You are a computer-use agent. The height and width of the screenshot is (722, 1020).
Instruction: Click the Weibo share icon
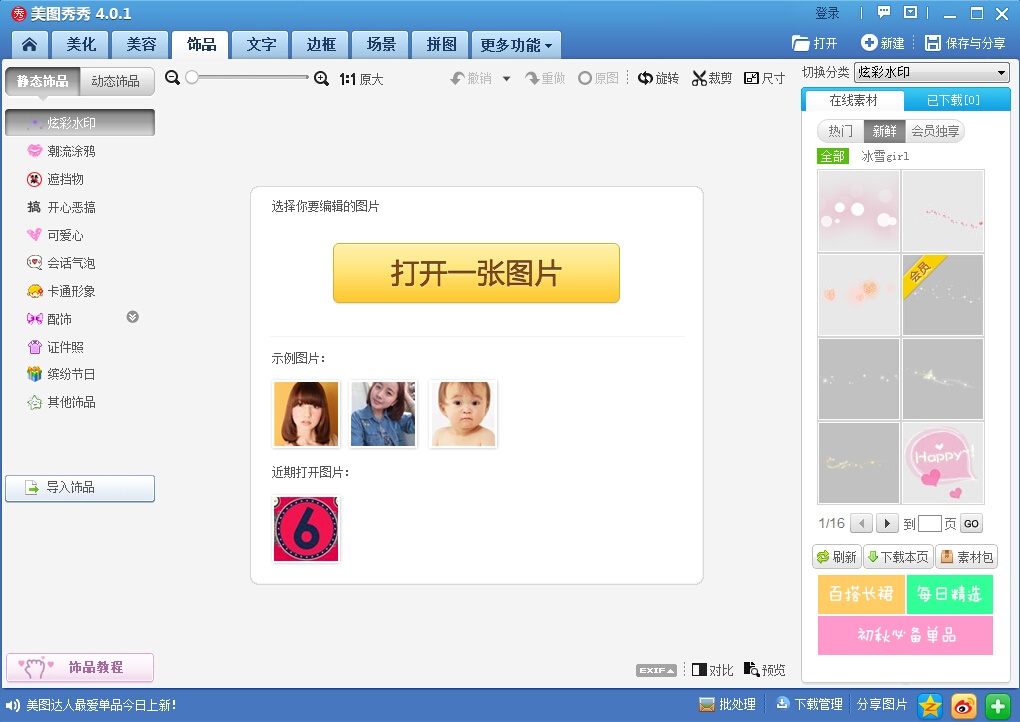point(963,705)
